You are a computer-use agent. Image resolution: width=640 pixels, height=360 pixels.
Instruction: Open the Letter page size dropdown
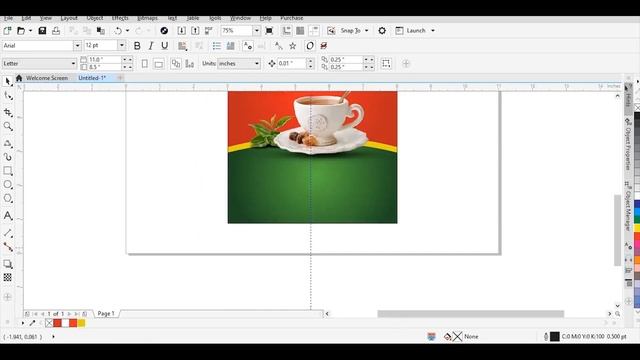73,64
